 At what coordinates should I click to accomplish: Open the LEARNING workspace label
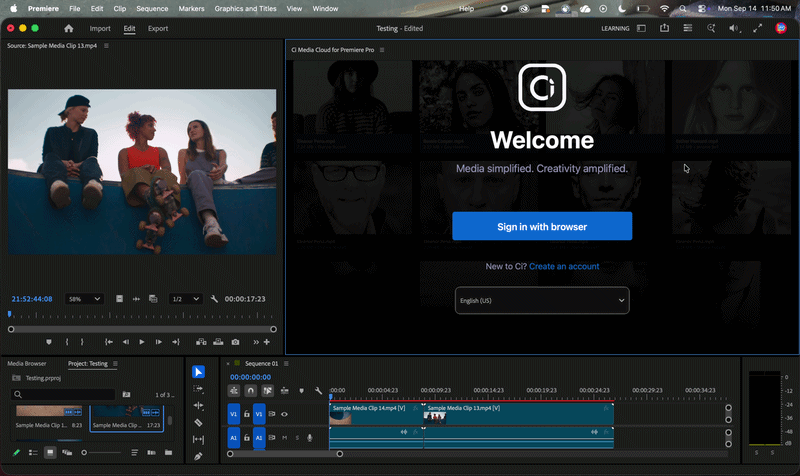point(615,29)
